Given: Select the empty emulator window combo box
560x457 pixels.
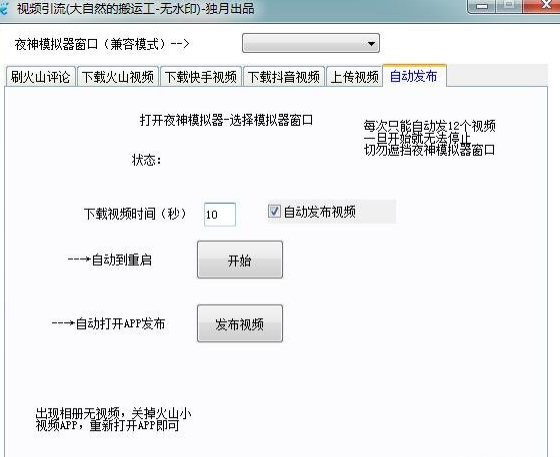Looking at the screenshot, I should point(311,43).
